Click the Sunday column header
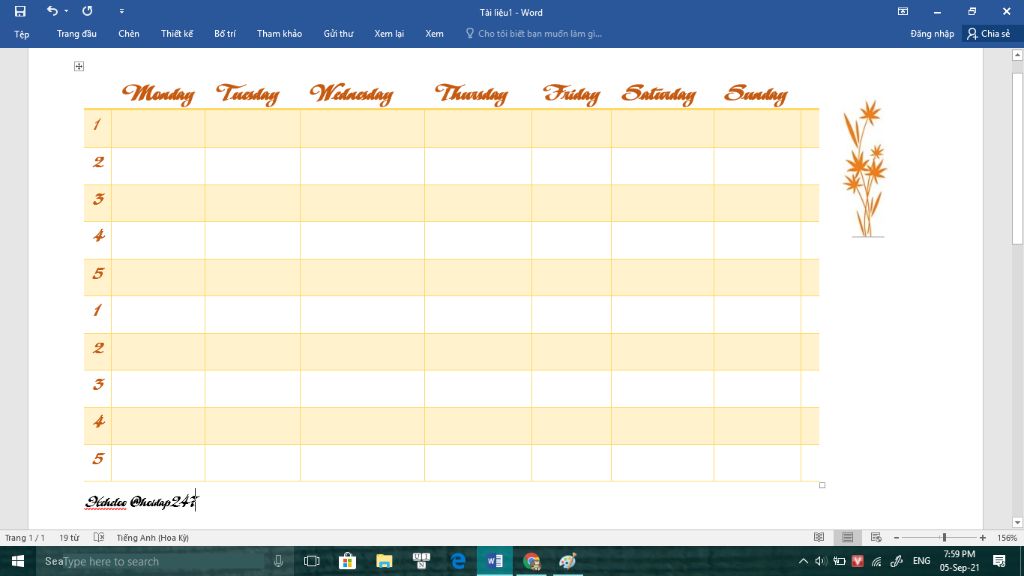Viewport: 1024px width, 576px height. click(756, 95)
